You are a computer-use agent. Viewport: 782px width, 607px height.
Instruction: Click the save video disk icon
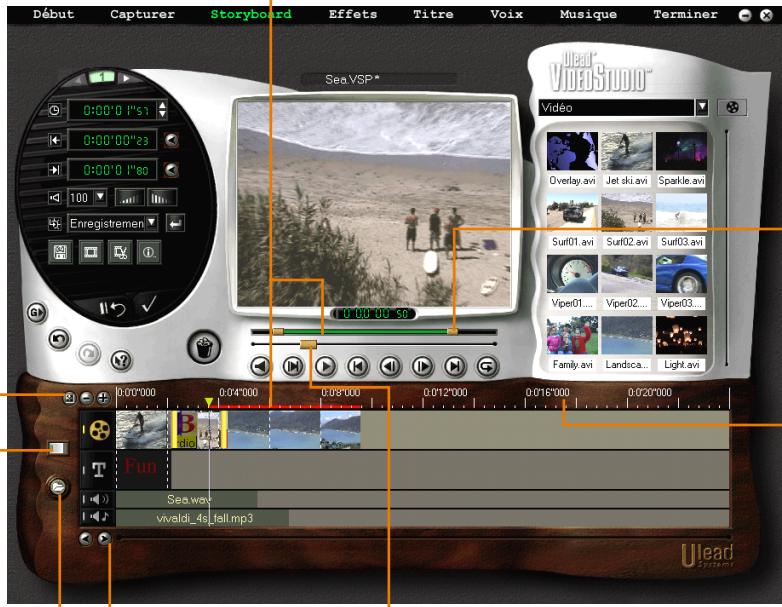click(60, 252)
